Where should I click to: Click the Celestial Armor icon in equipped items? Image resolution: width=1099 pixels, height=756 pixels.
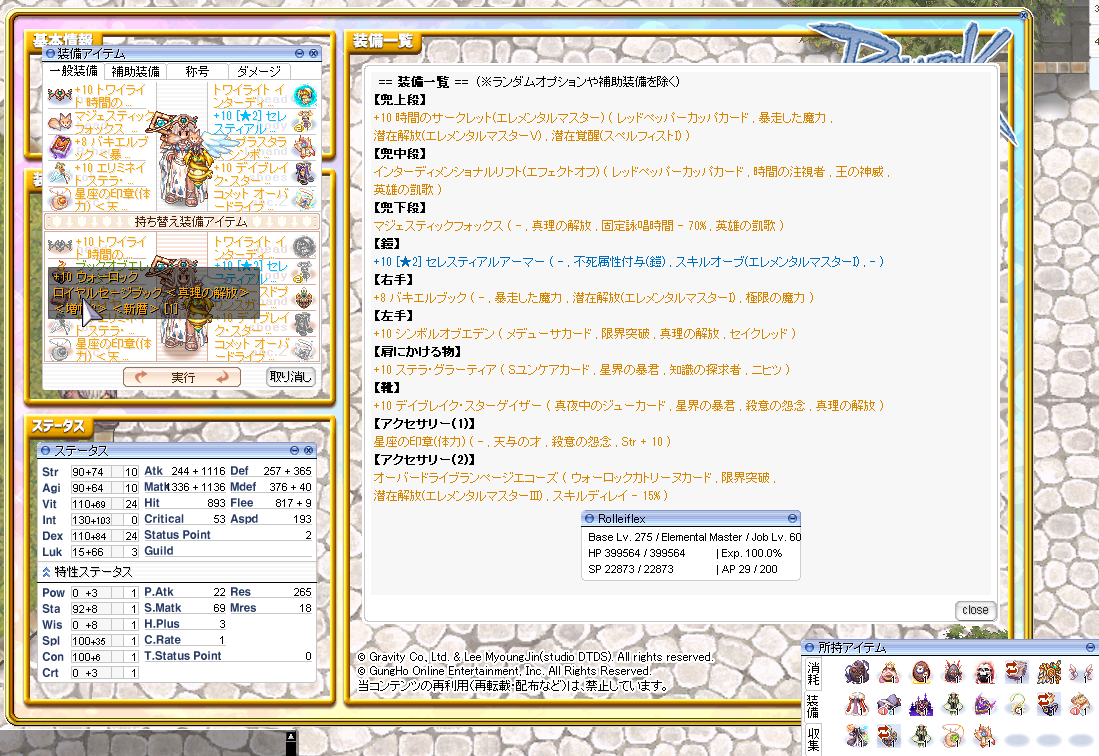[305, 122]
